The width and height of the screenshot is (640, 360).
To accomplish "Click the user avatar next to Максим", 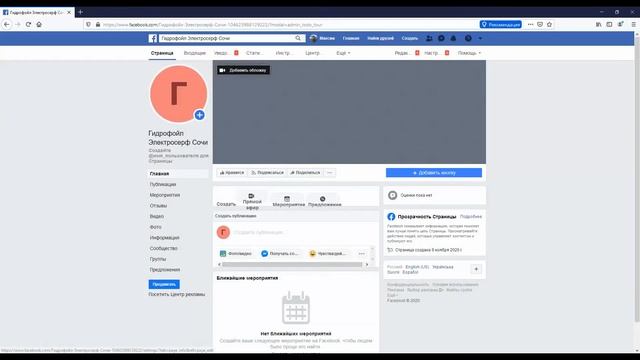I will [313, 38].
